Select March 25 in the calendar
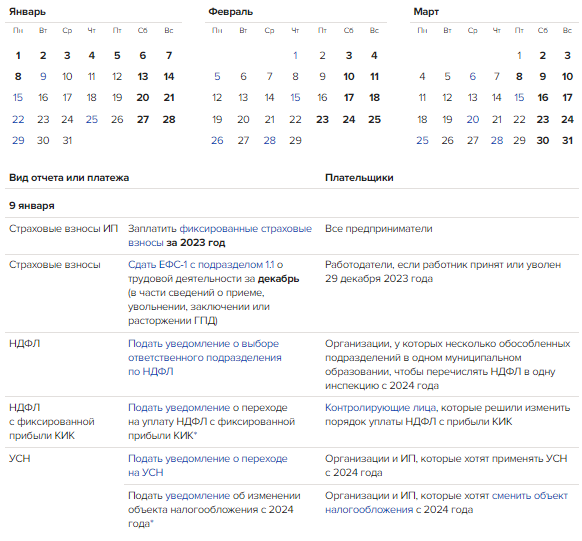Image resolution: width=582 pixels, height=541 pixels. point(422,141)
